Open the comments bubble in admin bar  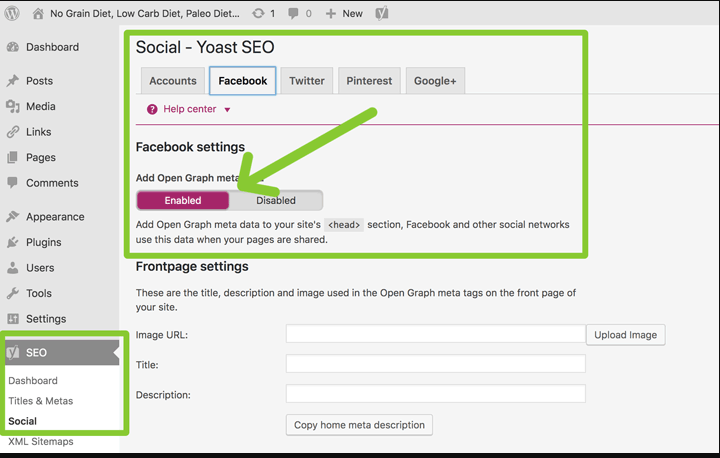tap(296, 14)
